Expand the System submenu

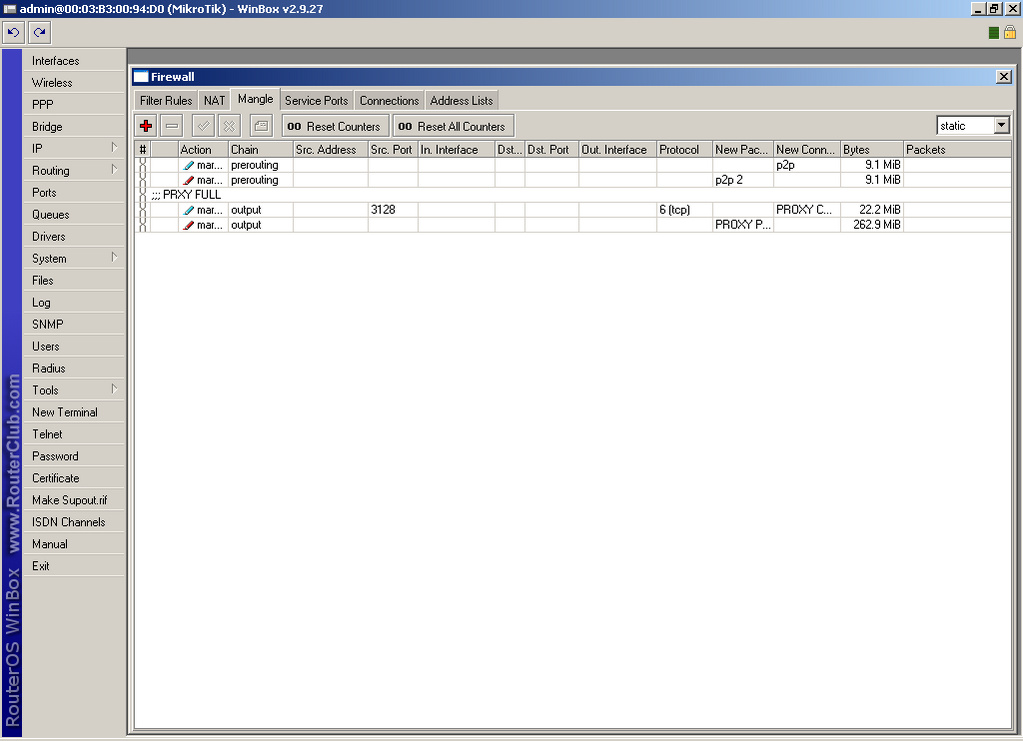coord(114,257)
